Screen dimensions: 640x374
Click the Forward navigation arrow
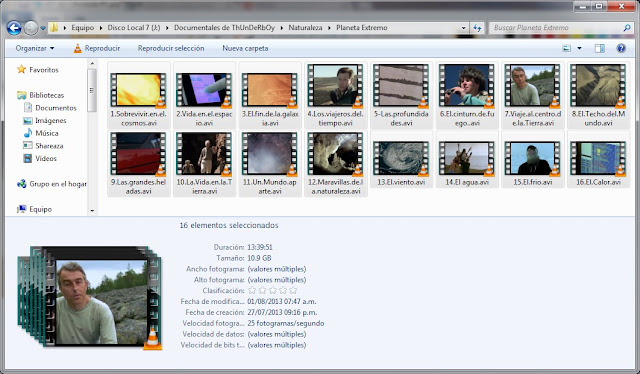pos(31,28)
